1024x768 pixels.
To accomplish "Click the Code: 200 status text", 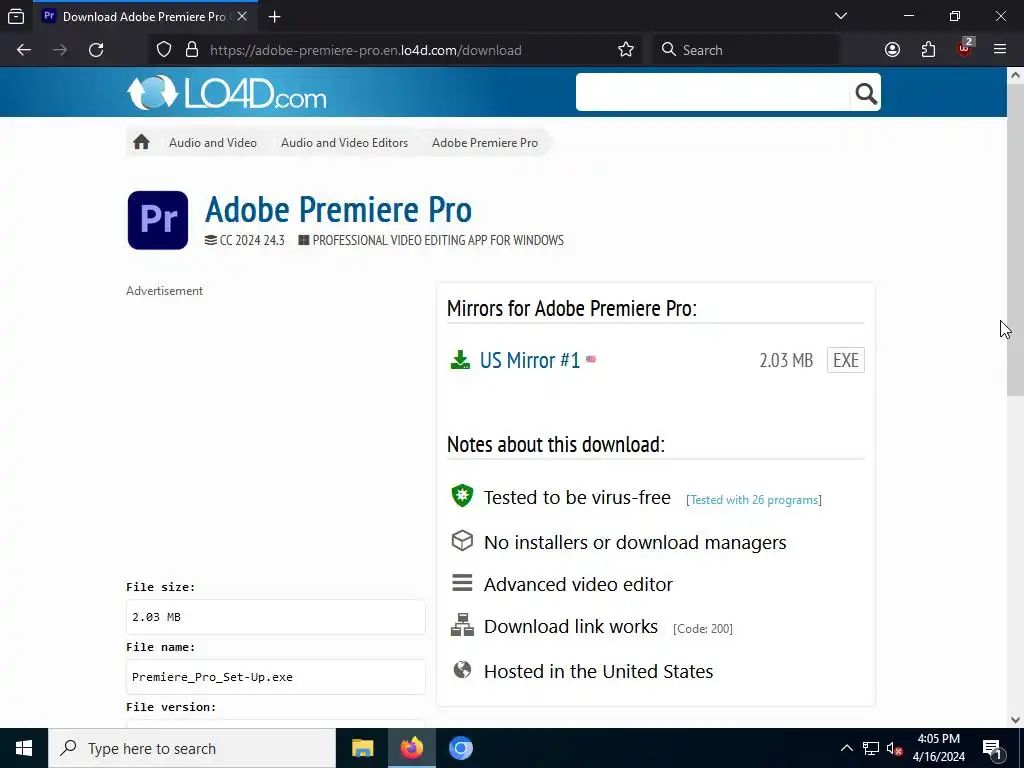I will 703,628.
